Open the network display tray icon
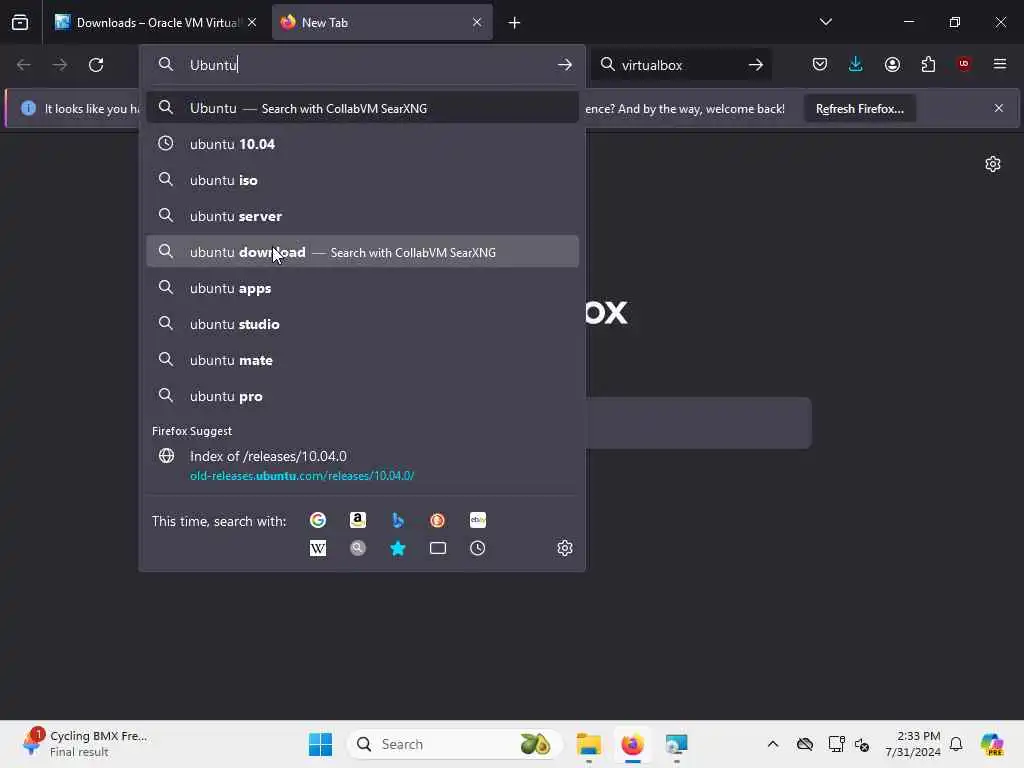This screenshot has width=1024, height=768. [835, 744]
